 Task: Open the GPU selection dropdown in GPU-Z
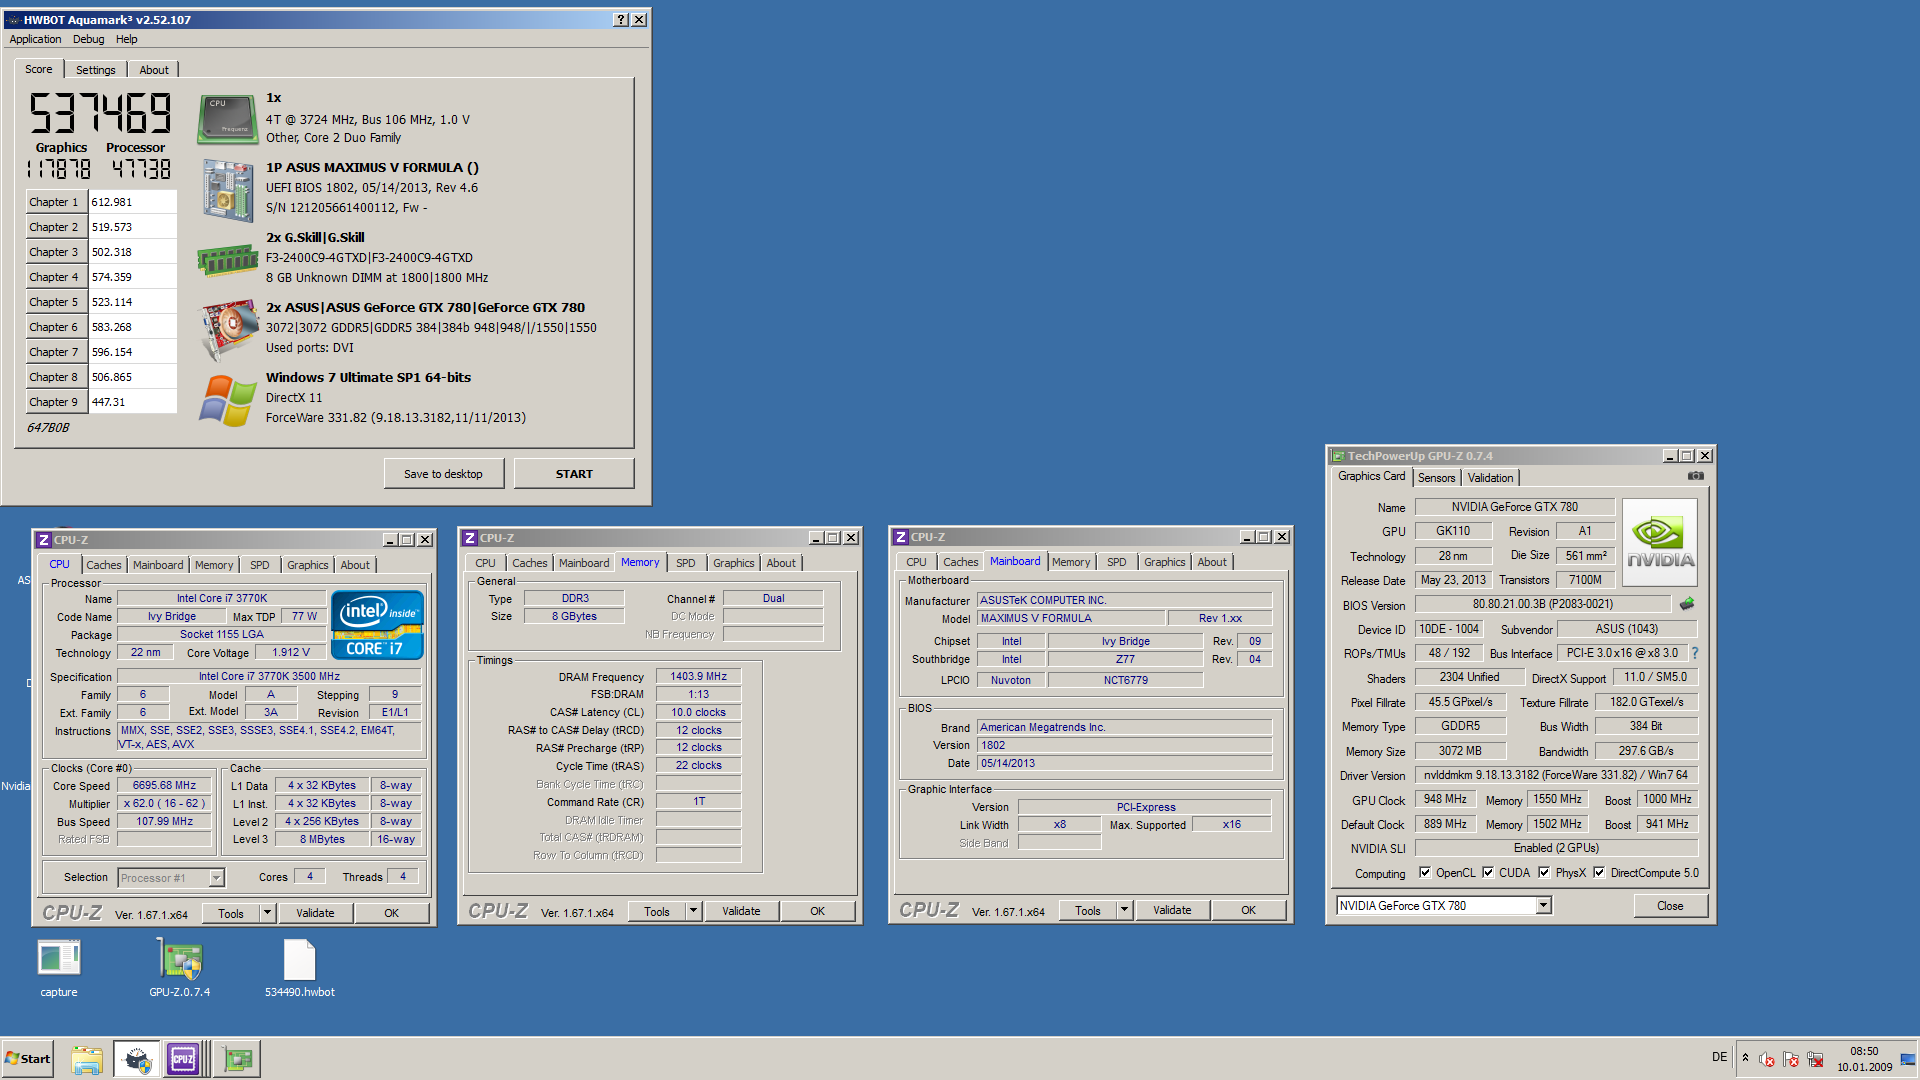coord(1544,906)
